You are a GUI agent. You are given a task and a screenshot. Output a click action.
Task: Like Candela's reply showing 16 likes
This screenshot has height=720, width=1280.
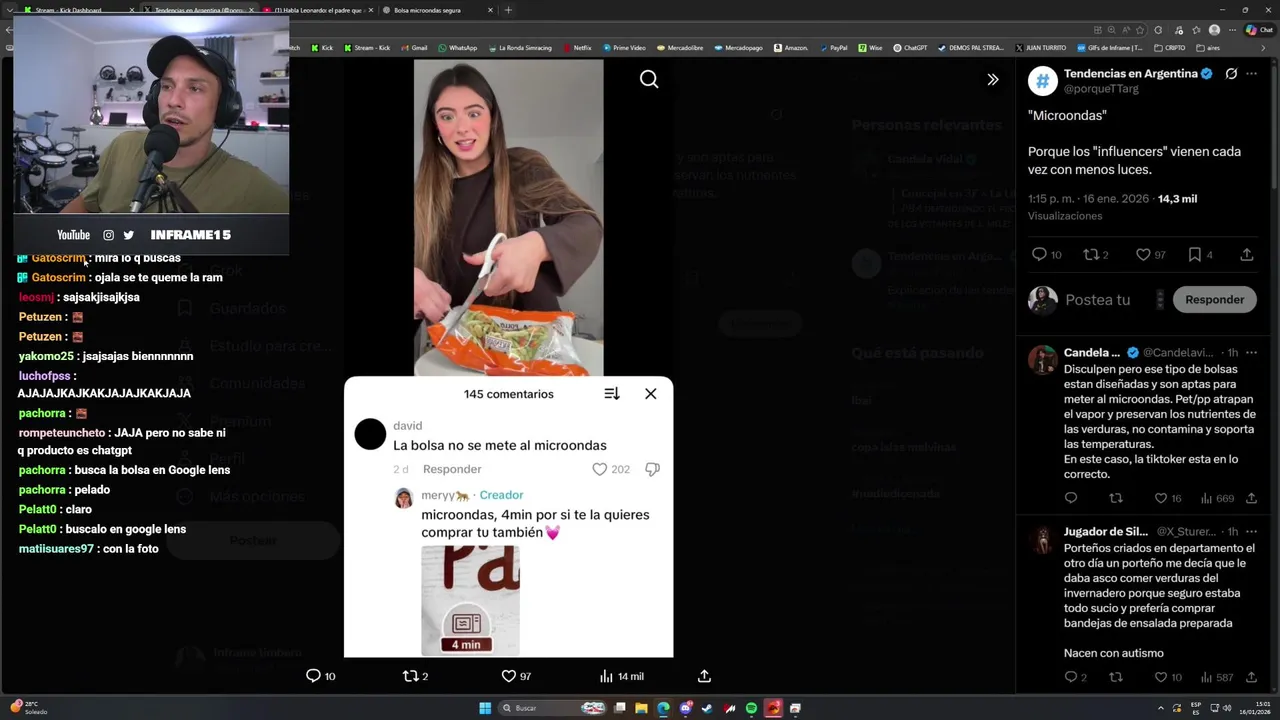click(1161, 498)
